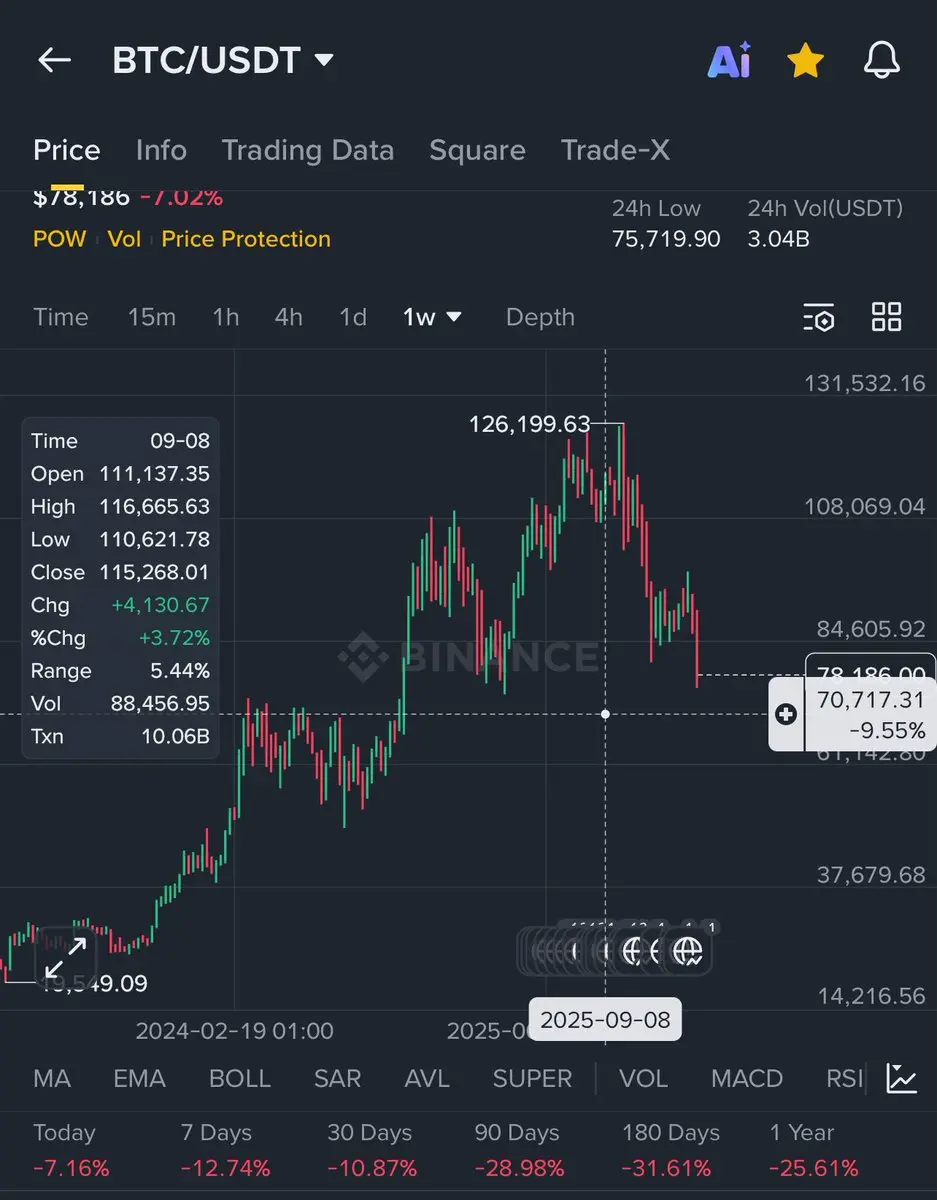Toggle the MACD sub-indicator
This screenshot has width=937, height=1200.
[747, 1079]
